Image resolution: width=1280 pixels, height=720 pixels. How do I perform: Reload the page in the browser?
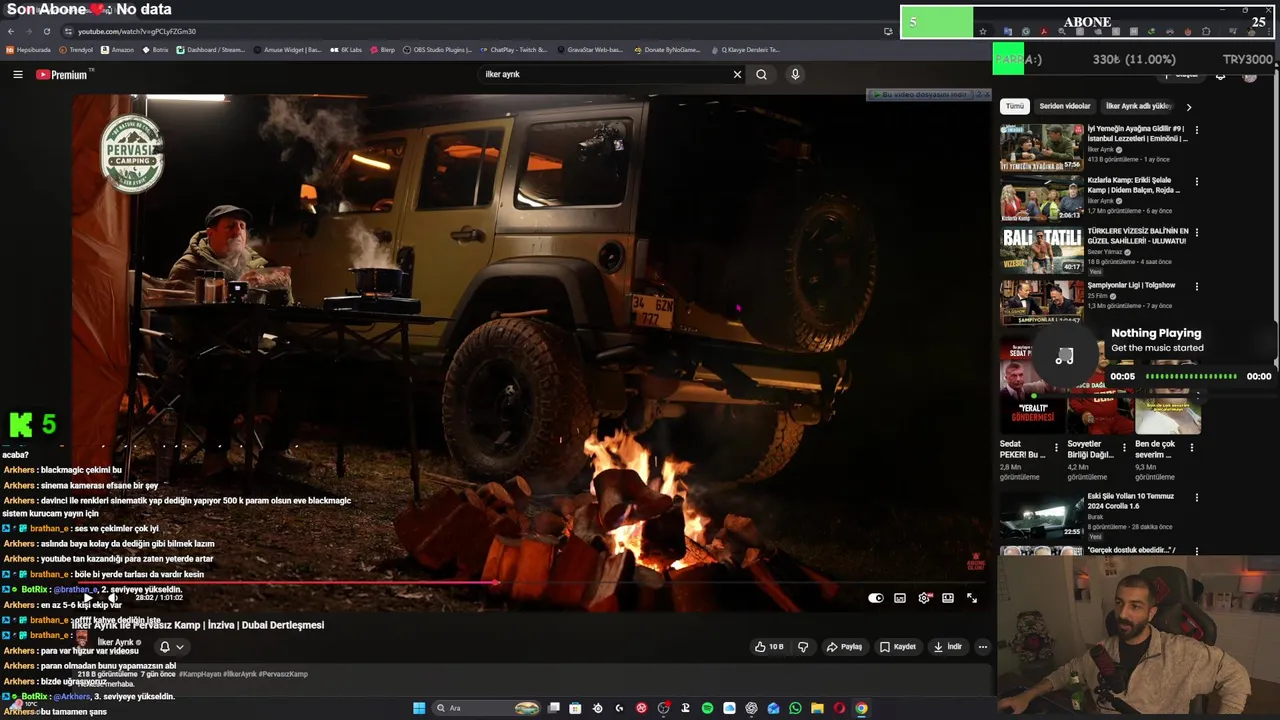click(46, 31)
